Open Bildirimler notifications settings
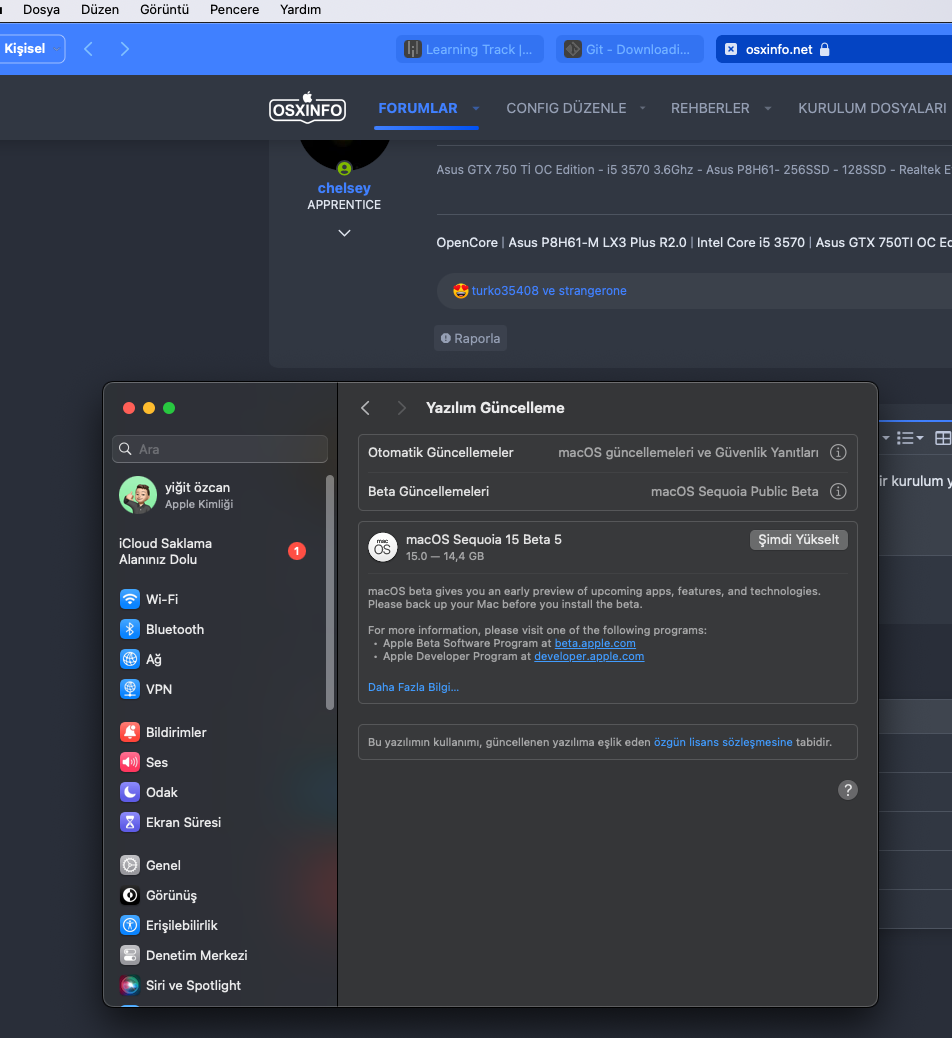Image resolution: width=952 pixels, height=1038 pixels. pyautogui.click(x=164, y=732)
